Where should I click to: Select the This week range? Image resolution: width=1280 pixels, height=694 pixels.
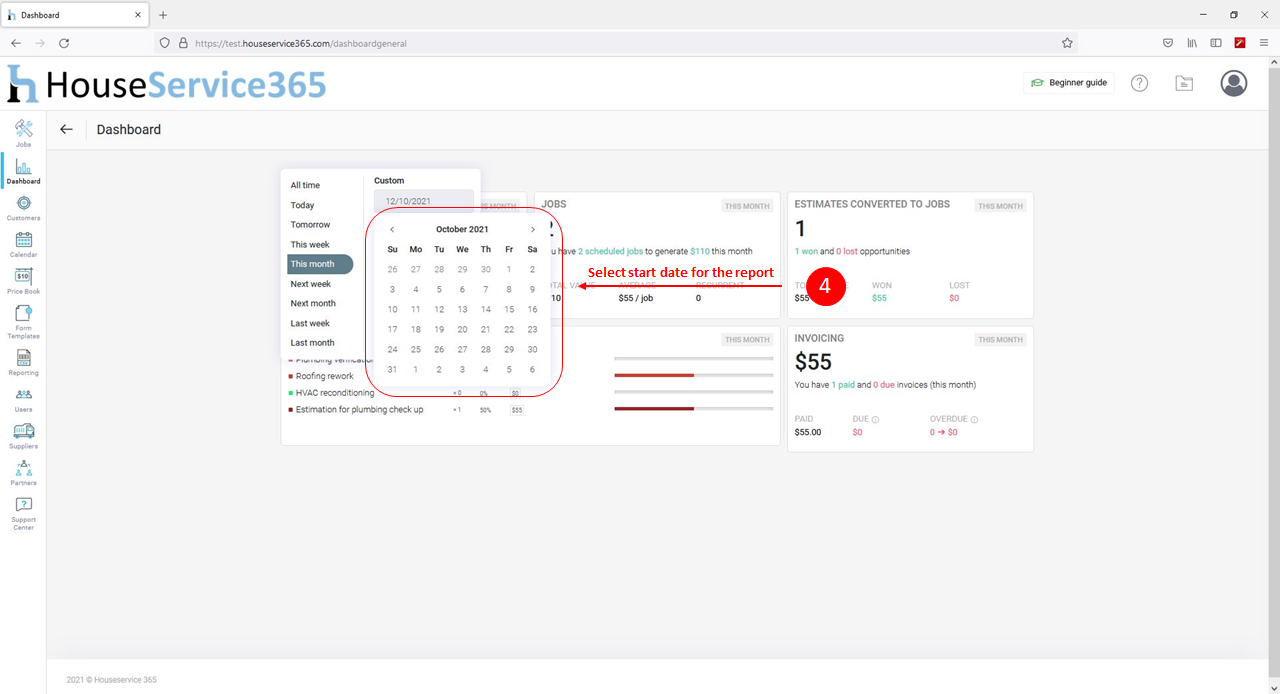[x=310, y=245]
